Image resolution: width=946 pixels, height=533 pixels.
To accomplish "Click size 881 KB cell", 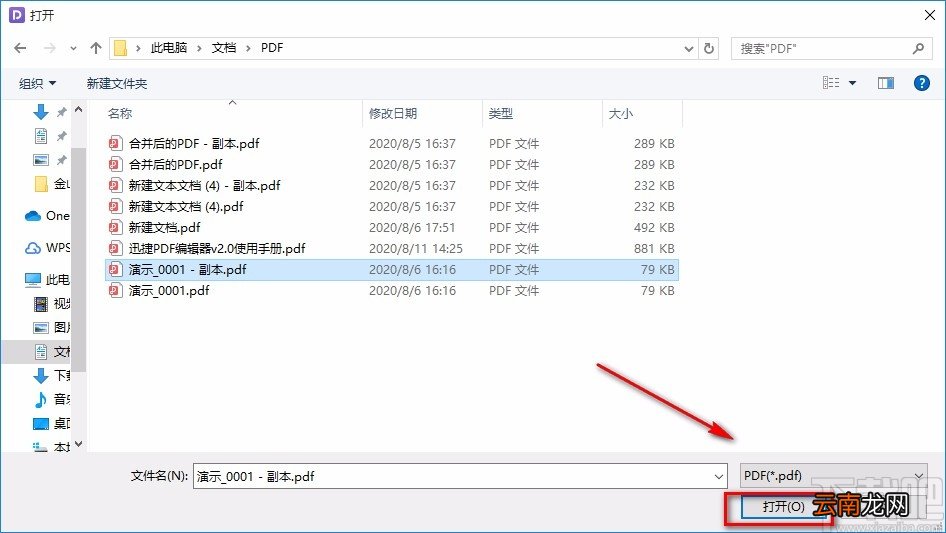I will 654,248.
